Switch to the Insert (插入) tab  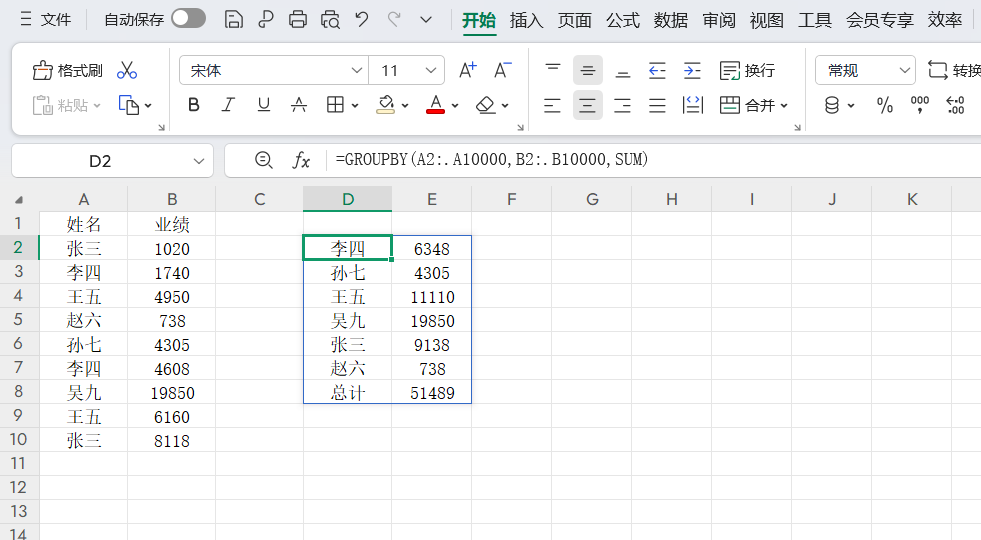(526, 20)
